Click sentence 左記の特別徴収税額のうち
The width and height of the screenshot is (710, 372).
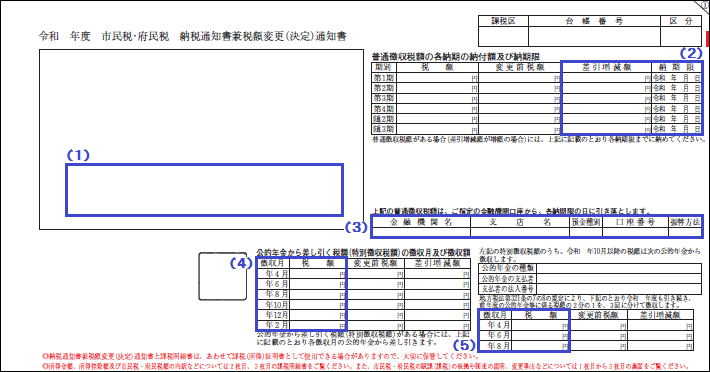click(x=590, y=255)
